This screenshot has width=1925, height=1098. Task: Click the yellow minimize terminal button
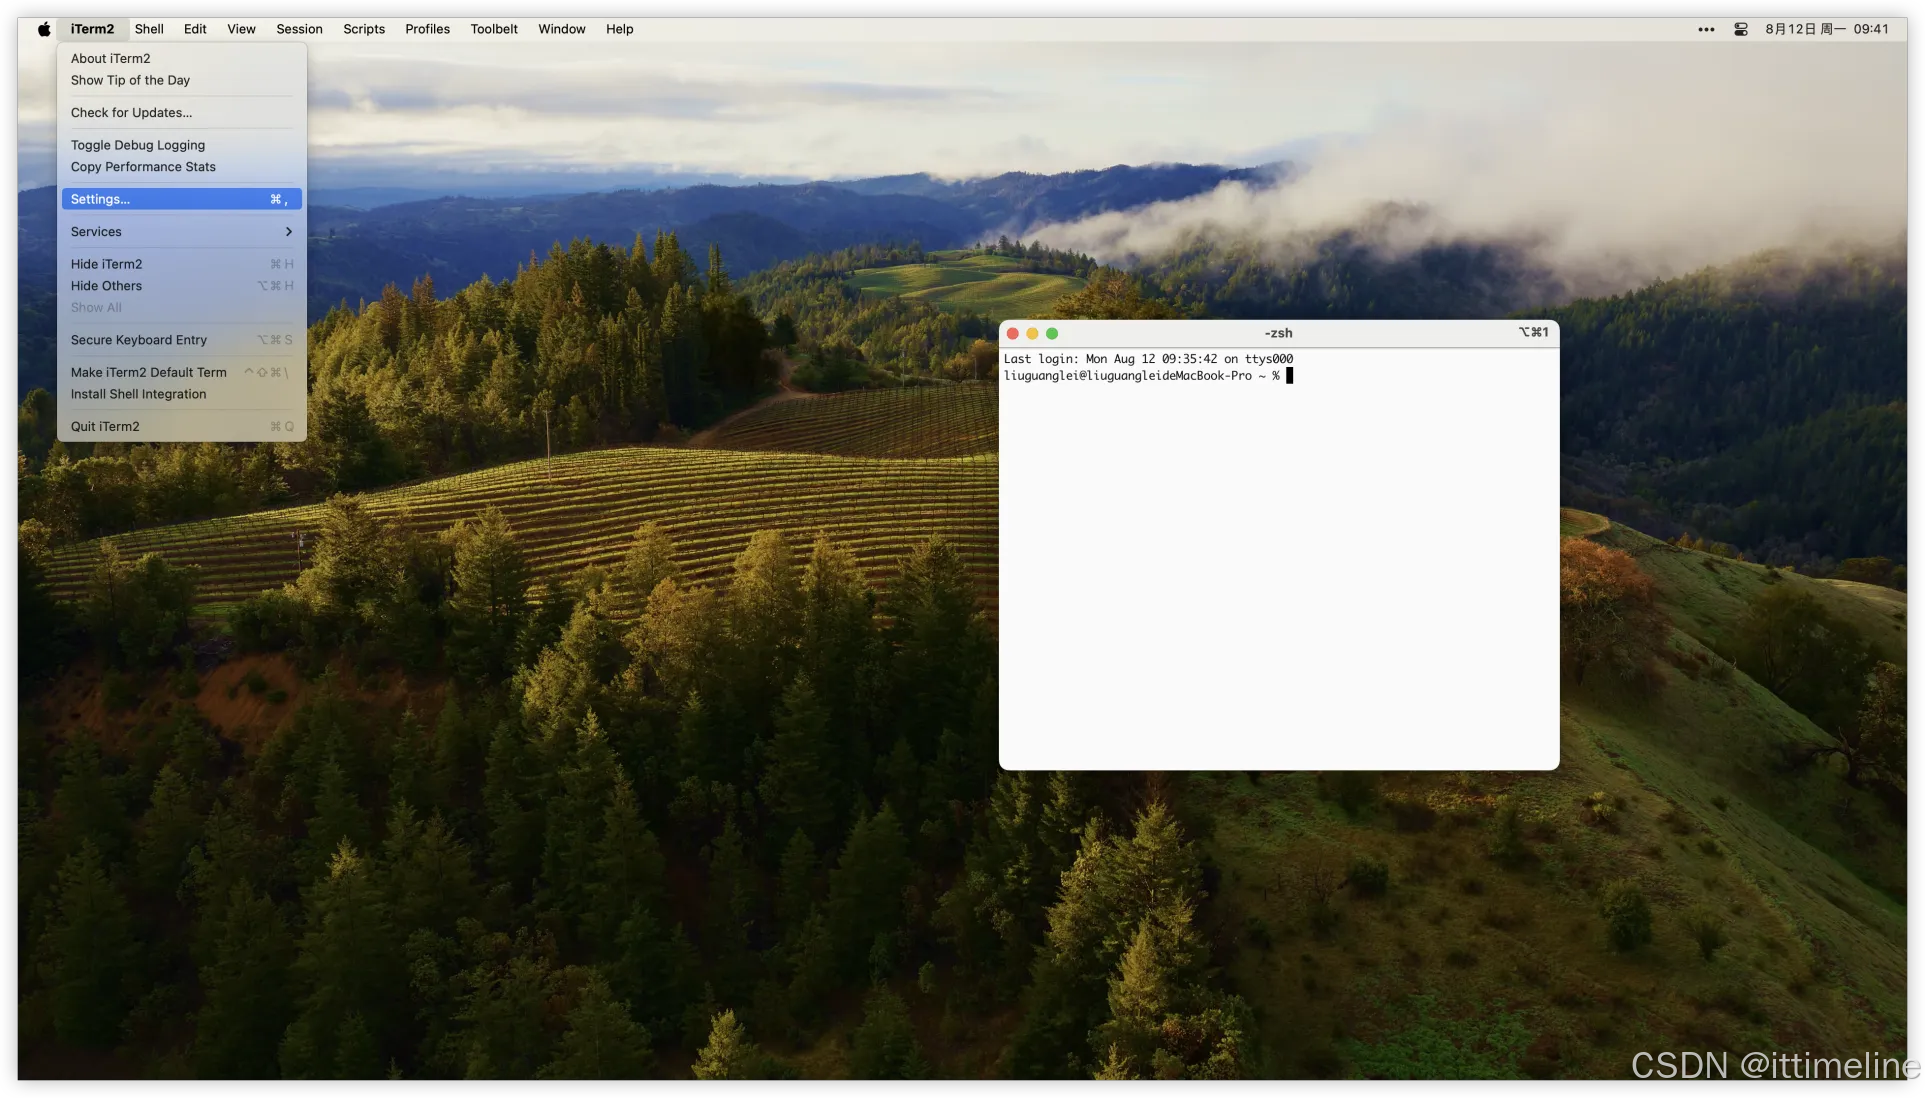1032,334
